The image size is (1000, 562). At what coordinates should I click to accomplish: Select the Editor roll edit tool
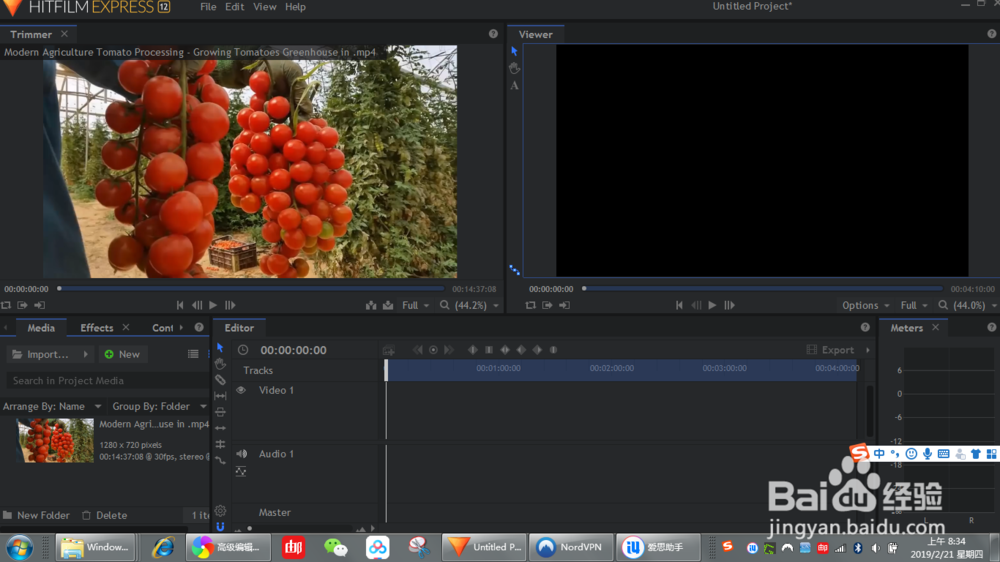(x=220, y=444)
